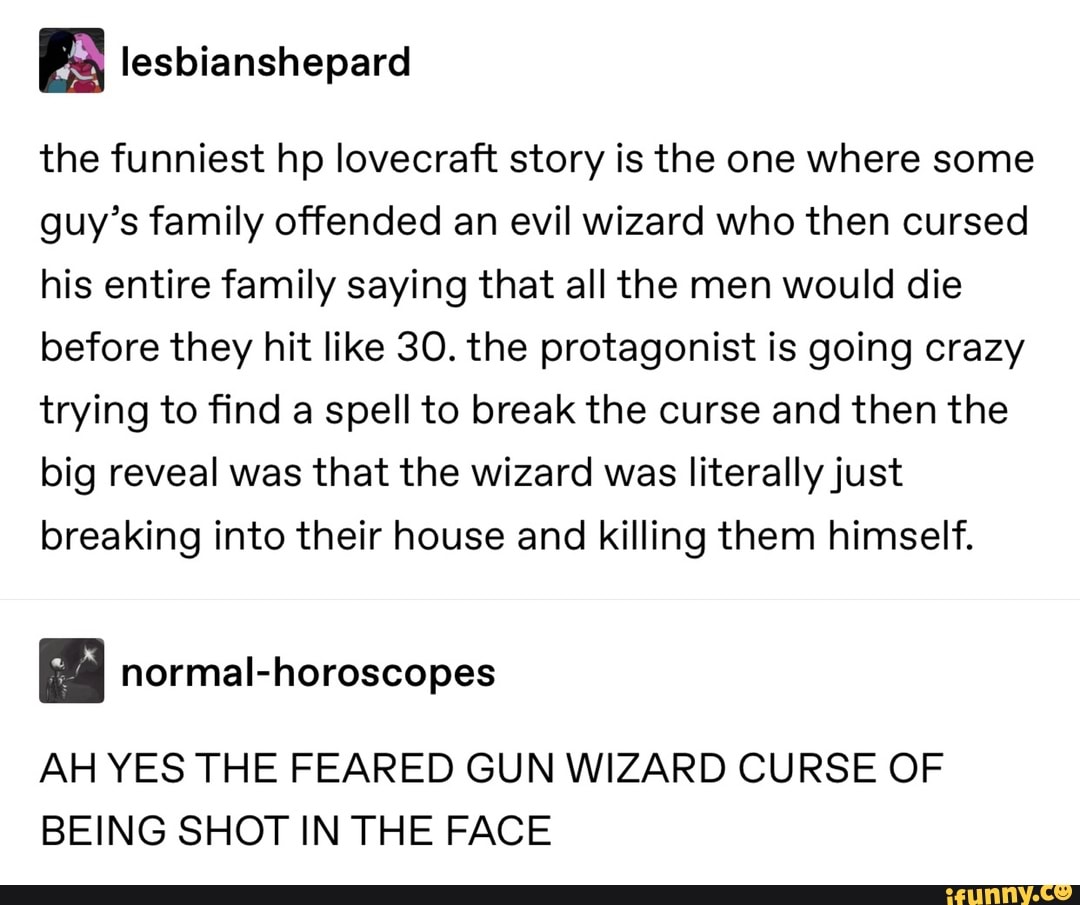Viewport: 1080px width, 905px height.
Task: Click the phrase "big reveal" in the post
Action: (x=129, y=474)
